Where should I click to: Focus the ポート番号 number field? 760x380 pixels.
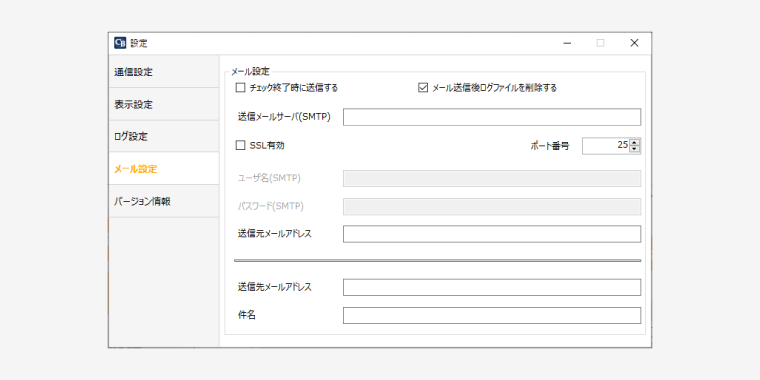pos(605,145)
